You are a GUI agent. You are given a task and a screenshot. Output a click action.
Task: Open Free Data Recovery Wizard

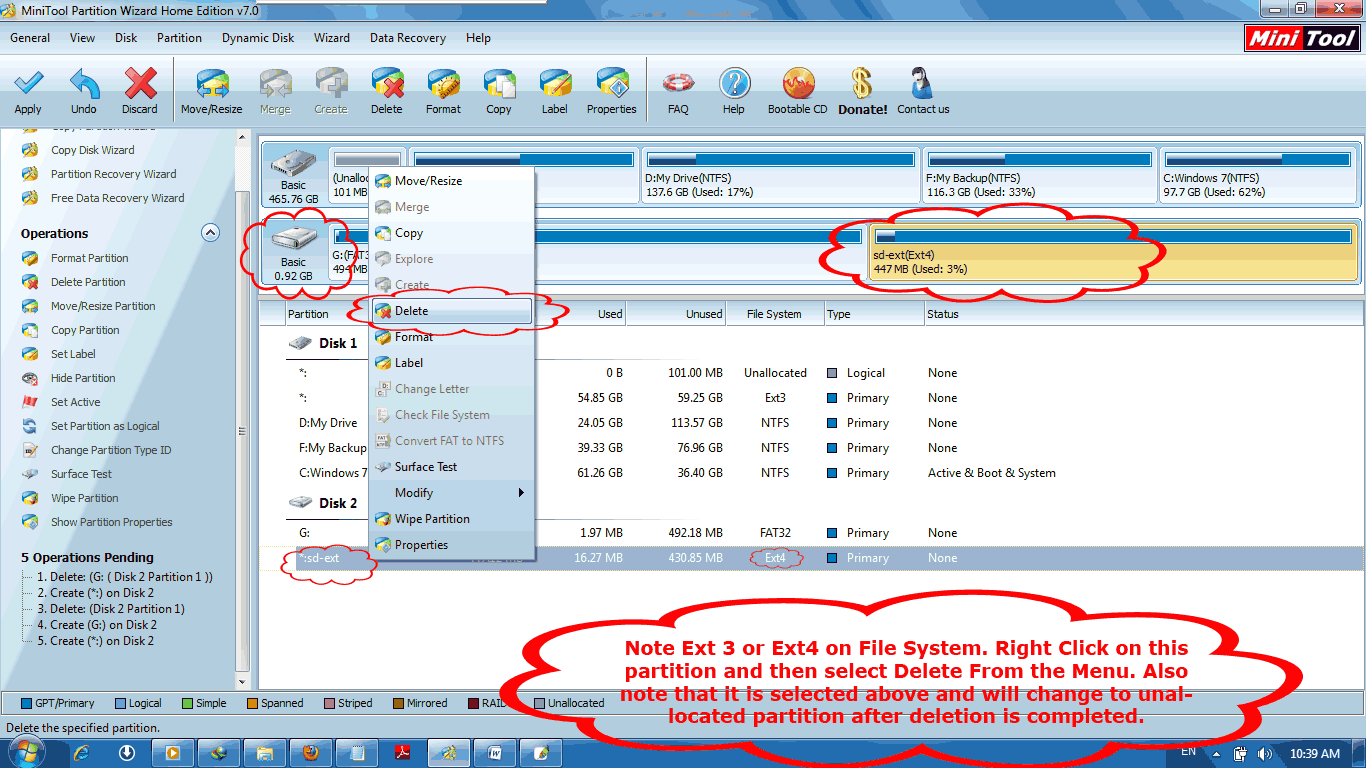(117, 198)
